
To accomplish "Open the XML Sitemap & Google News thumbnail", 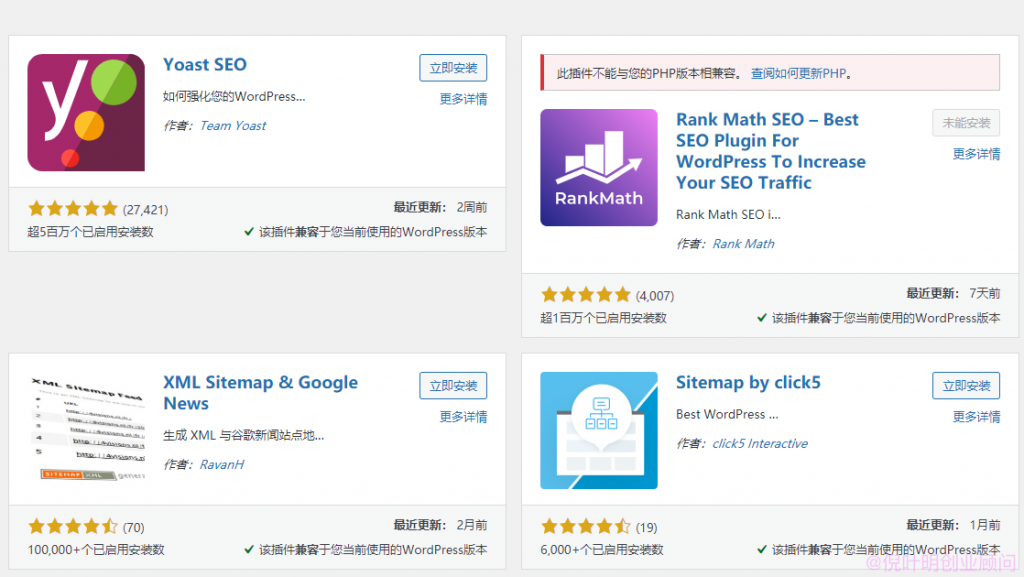I will pyautogui.click(x=86, y=430).
